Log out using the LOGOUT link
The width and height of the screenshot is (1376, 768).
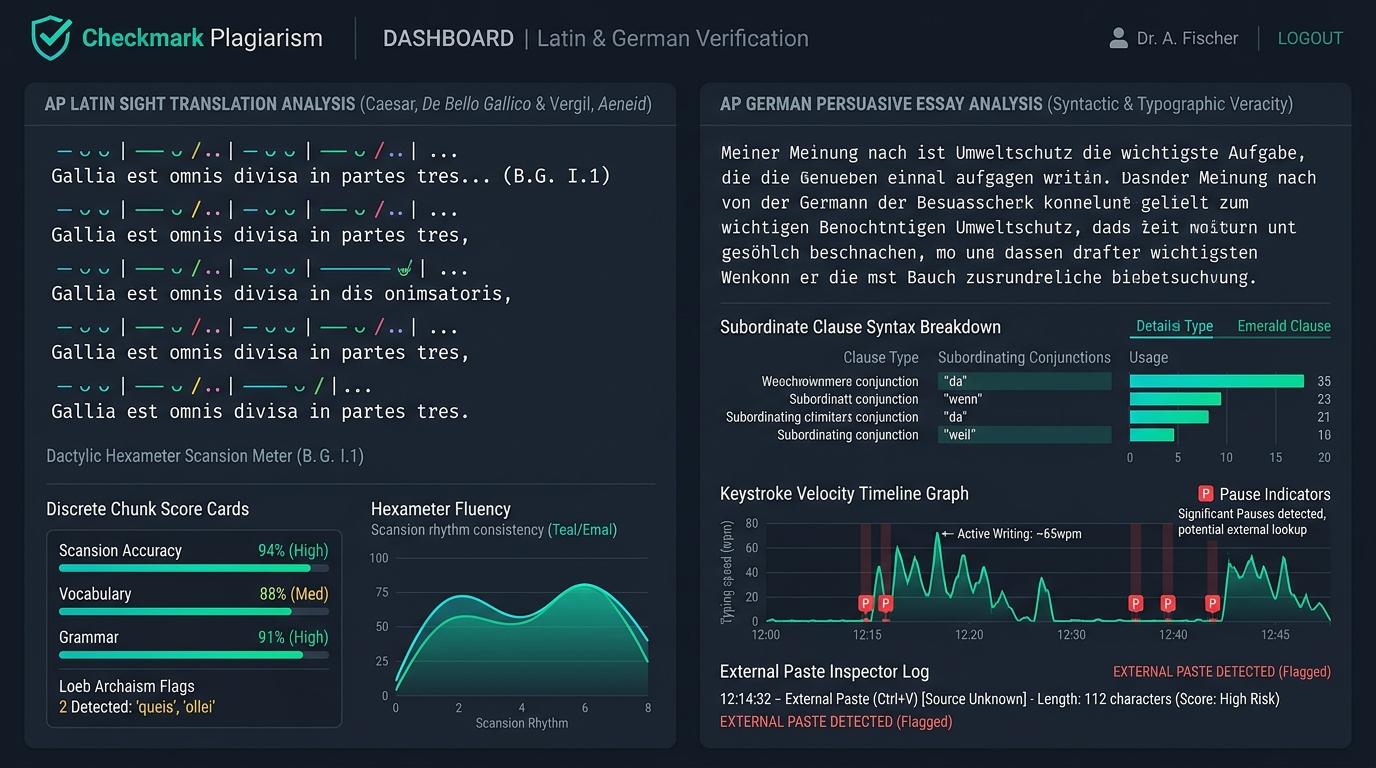1310,38
